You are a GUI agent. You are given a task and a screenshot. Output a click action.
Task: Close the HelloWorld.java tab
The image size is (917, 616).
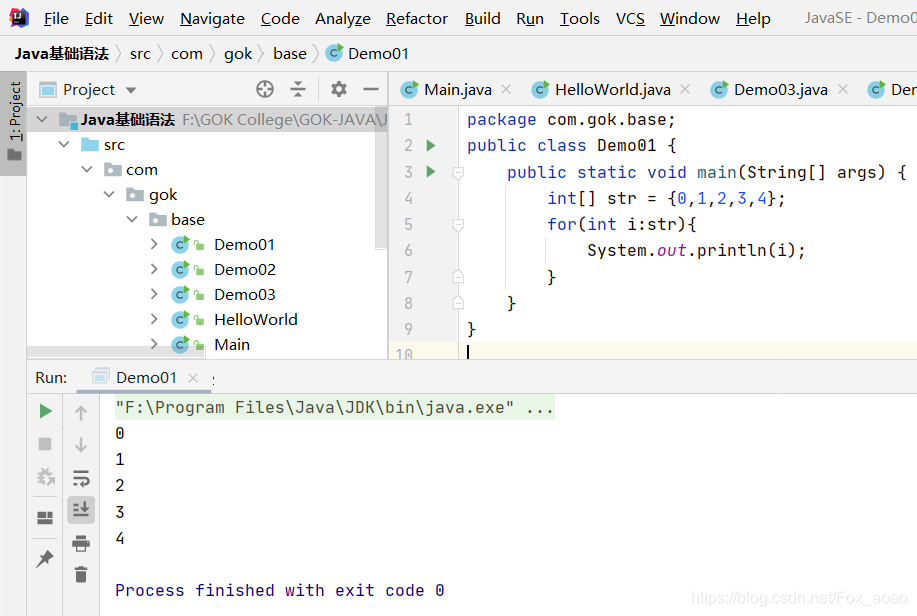point(685,90)
